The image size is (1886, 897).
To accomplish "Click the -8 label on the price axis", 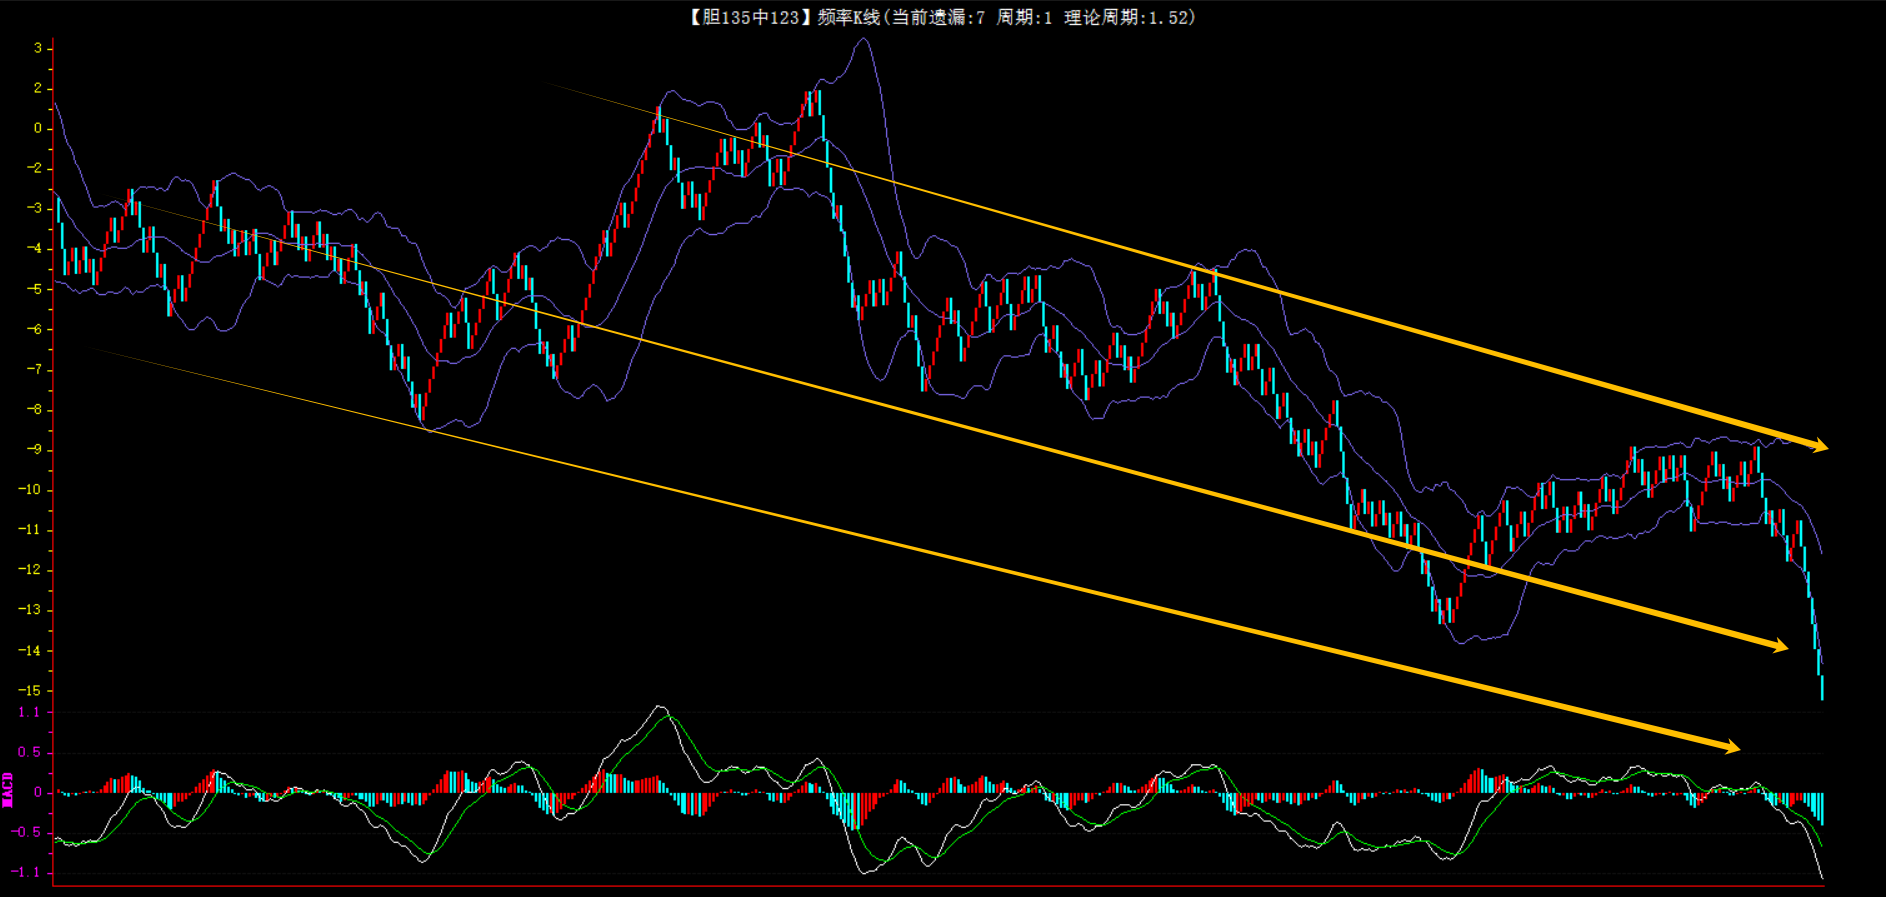I will coord(34,409).
